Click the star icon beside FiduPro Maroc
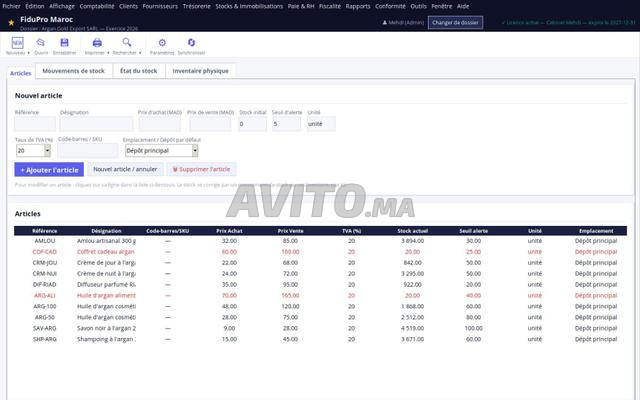640x400 pixels. pyautogui.click(x=11, y=23)
